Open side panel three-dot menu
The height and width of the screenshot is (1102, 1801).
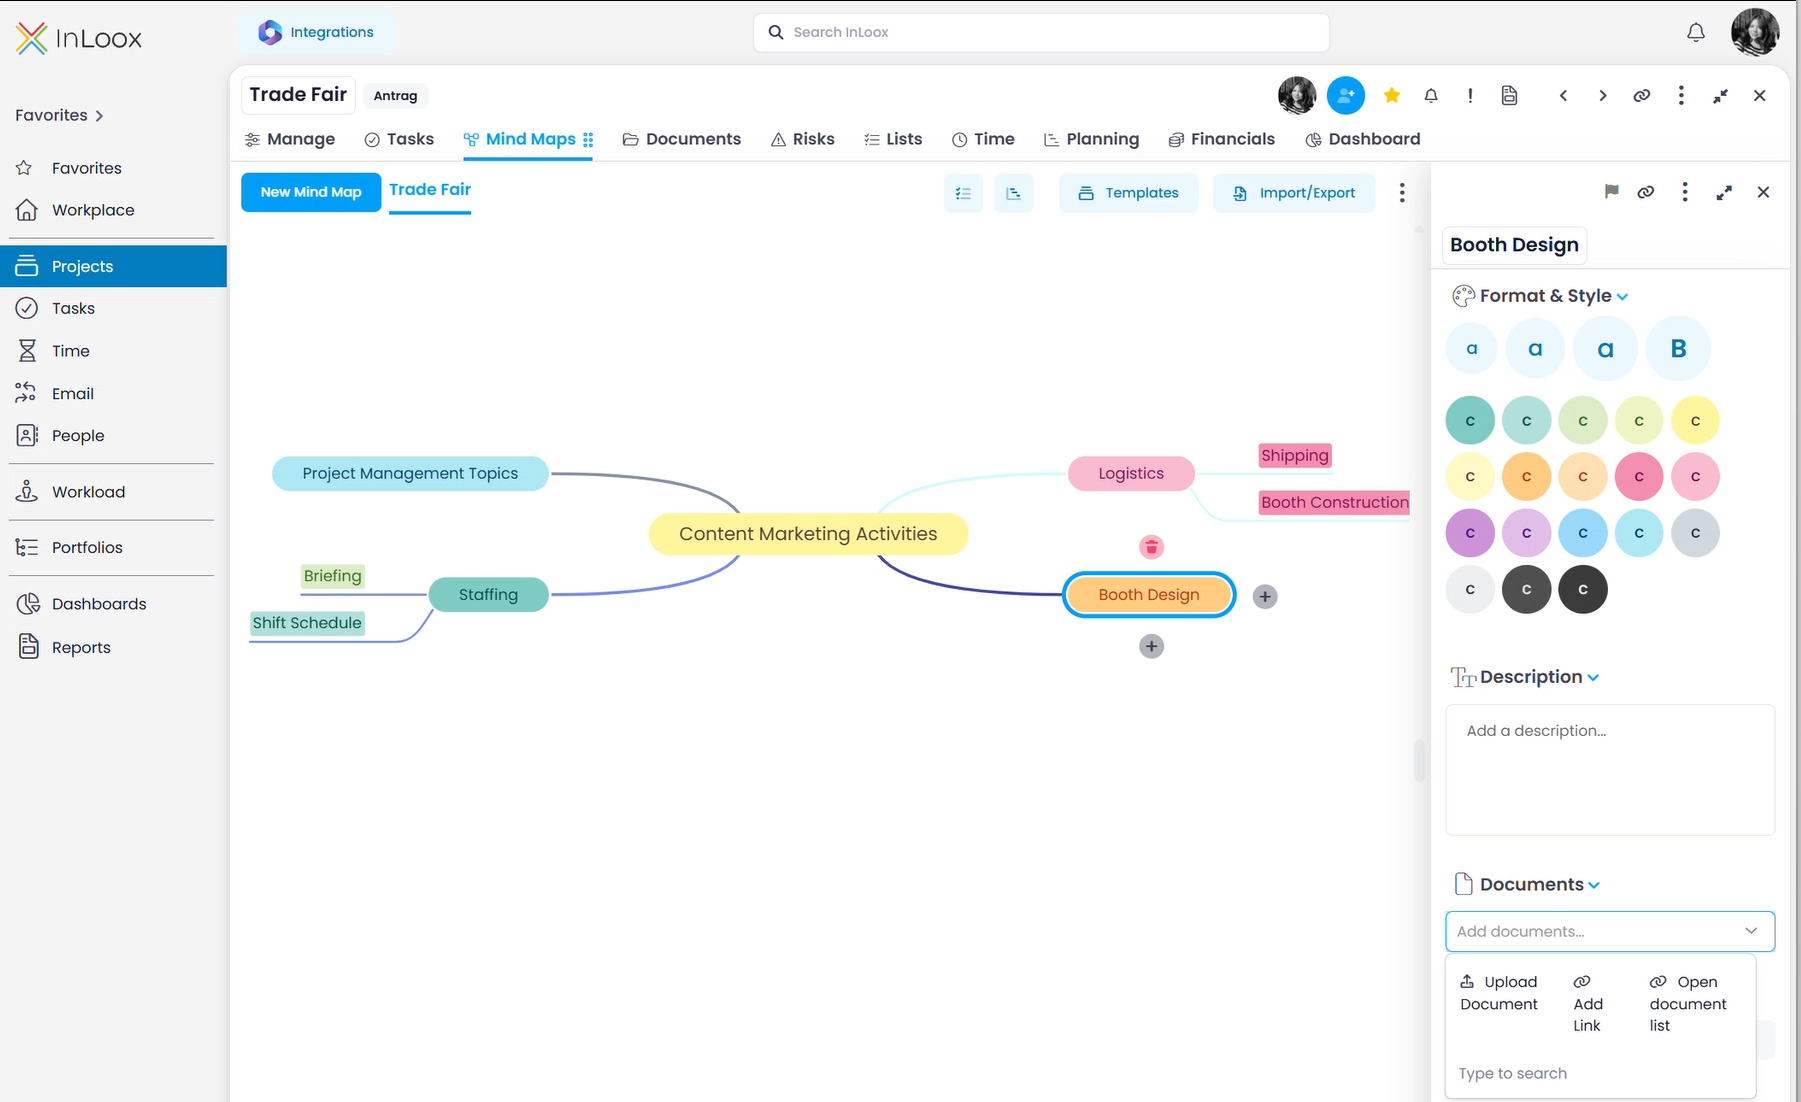[1685, 192]
